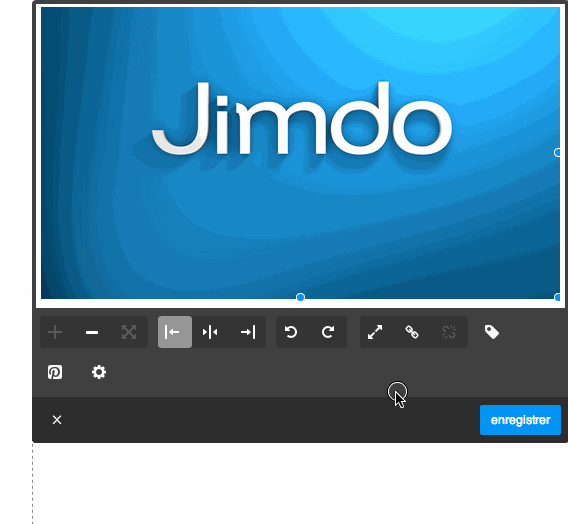Image resolution: width=568 pixels, height=524 pixels.
Task: Toggle the Pinterest pin-it button option
Action: click(55, 372)
